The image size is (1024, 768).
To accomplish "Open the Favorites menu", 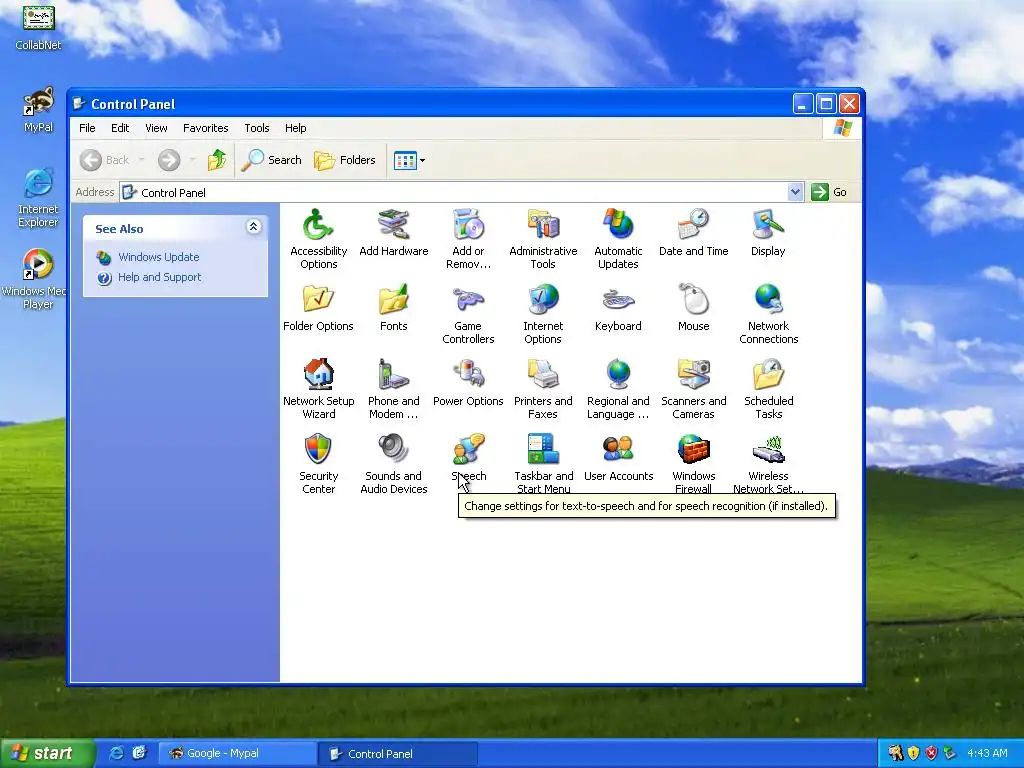I will (x=205, y=128).
